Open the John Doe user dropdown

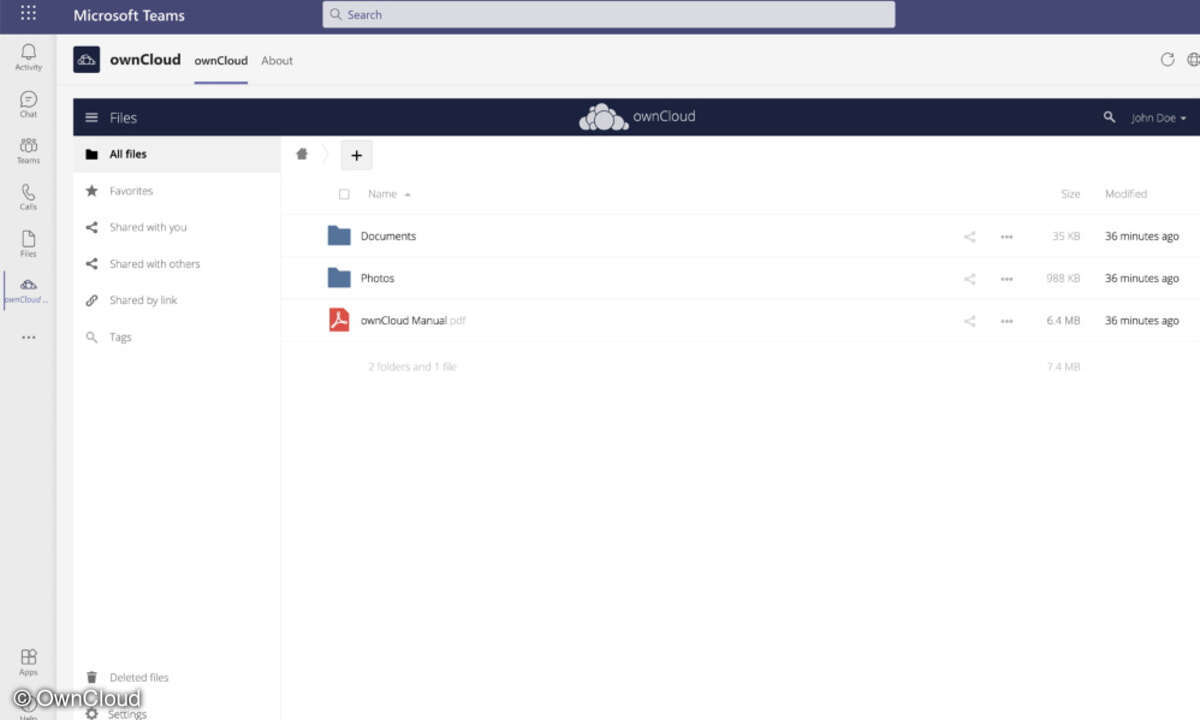tap(1159, 118)
